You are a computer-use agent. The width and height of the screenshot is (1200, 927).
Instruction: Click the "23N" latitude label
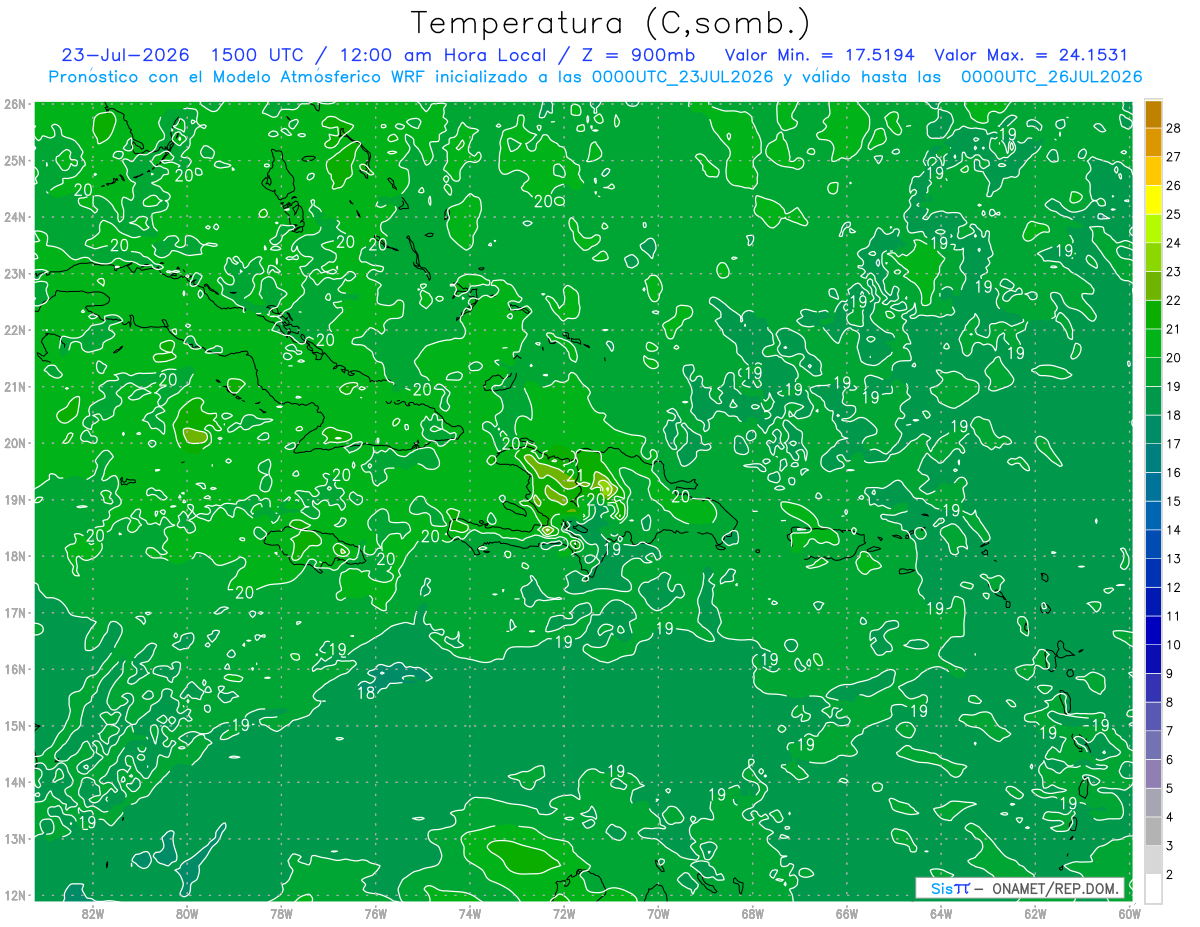(15, 273)
